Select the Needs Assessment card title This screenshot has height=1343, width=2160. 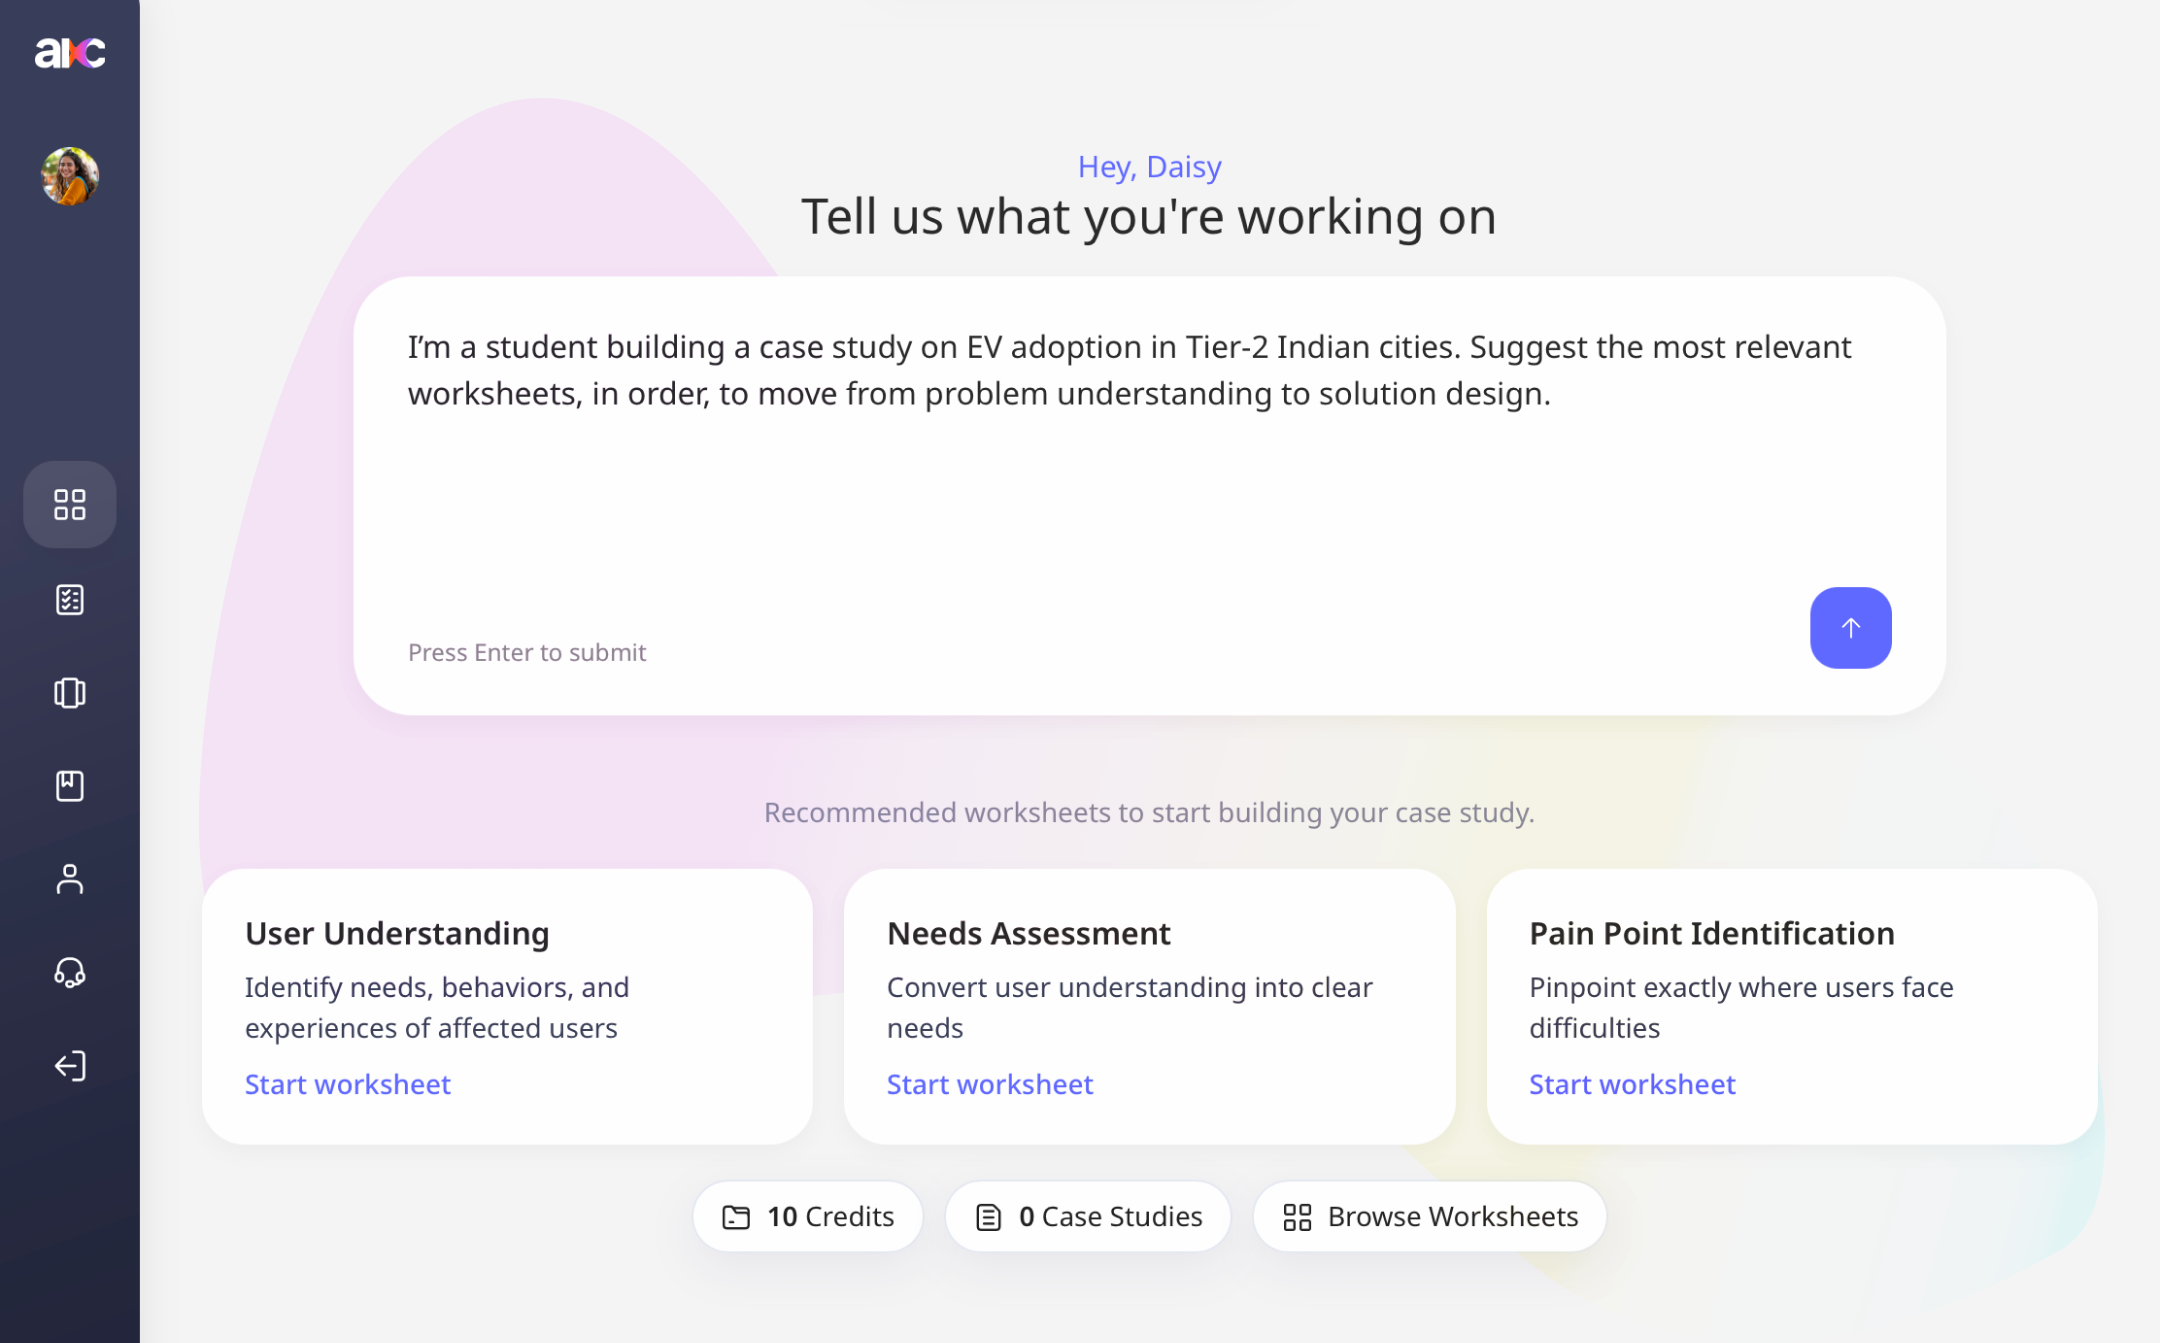1029,933
